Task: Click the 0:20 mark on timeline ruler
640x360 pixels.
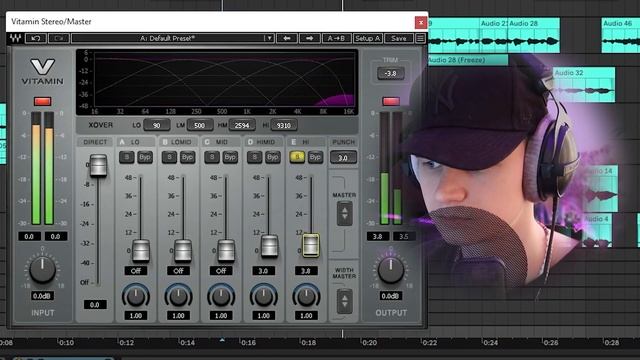Action: [x=369, y=343]
